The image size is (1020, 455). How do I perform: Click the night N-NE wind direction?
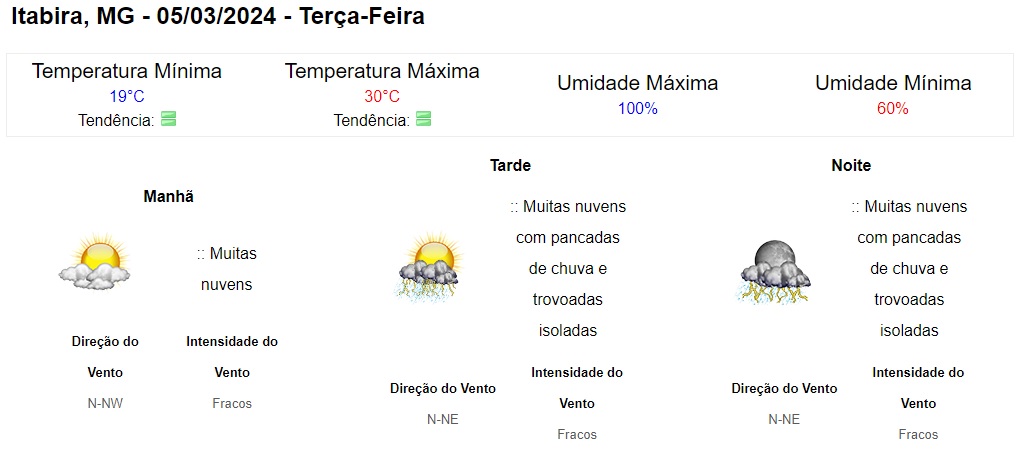tap(784, 420)
